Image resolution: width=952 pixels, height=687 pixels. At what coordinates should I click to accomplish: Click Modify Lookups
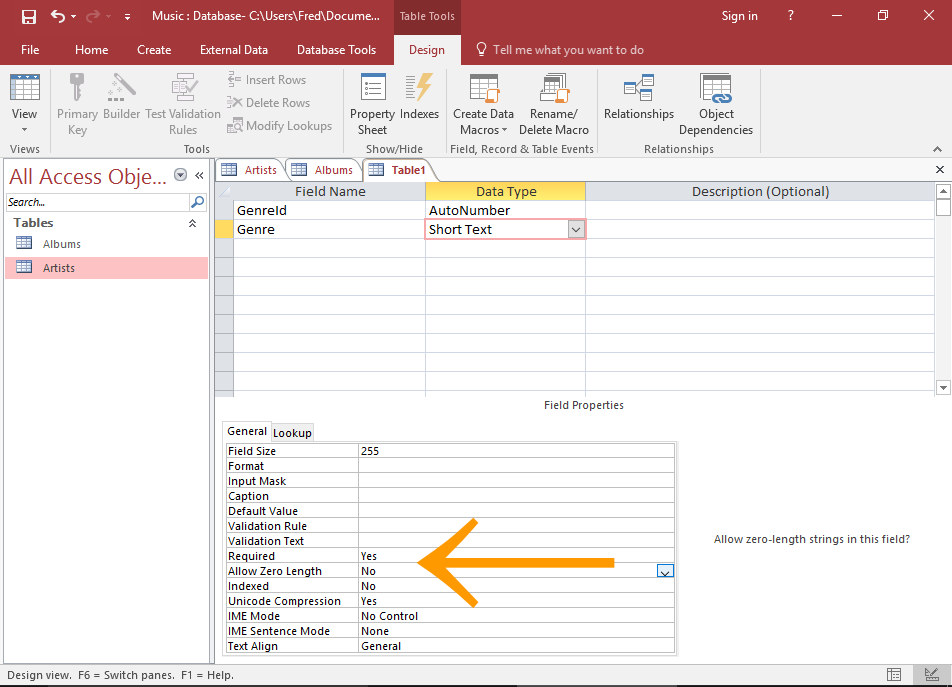280,126
